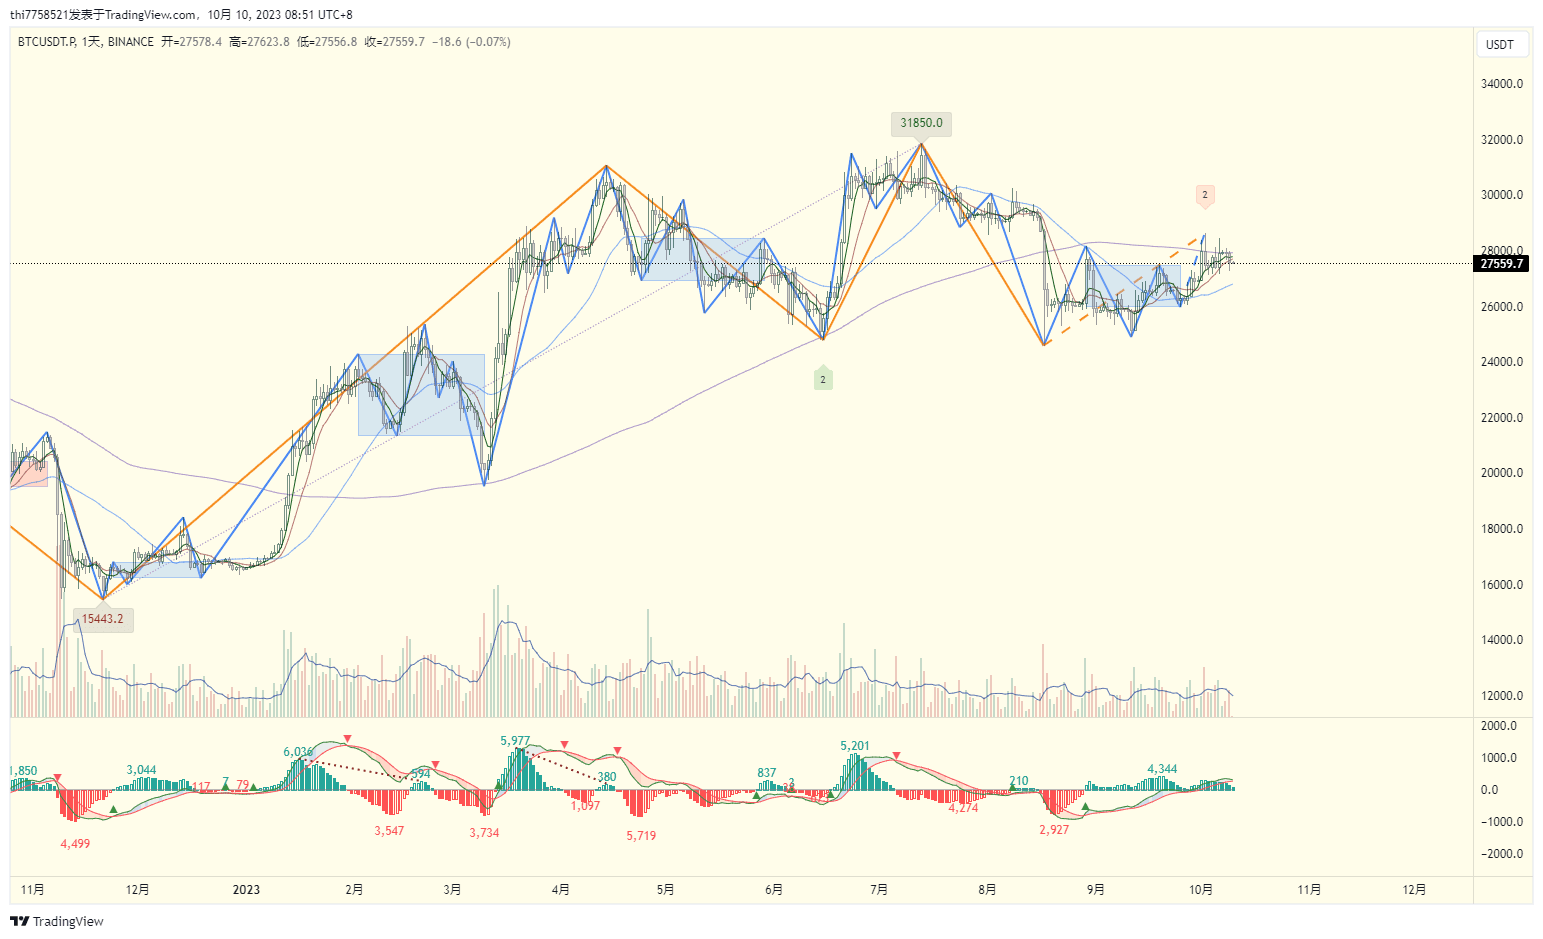Click the 24000.0 price axis label
Screen dimensions: 1543x939
point(1502,362)
